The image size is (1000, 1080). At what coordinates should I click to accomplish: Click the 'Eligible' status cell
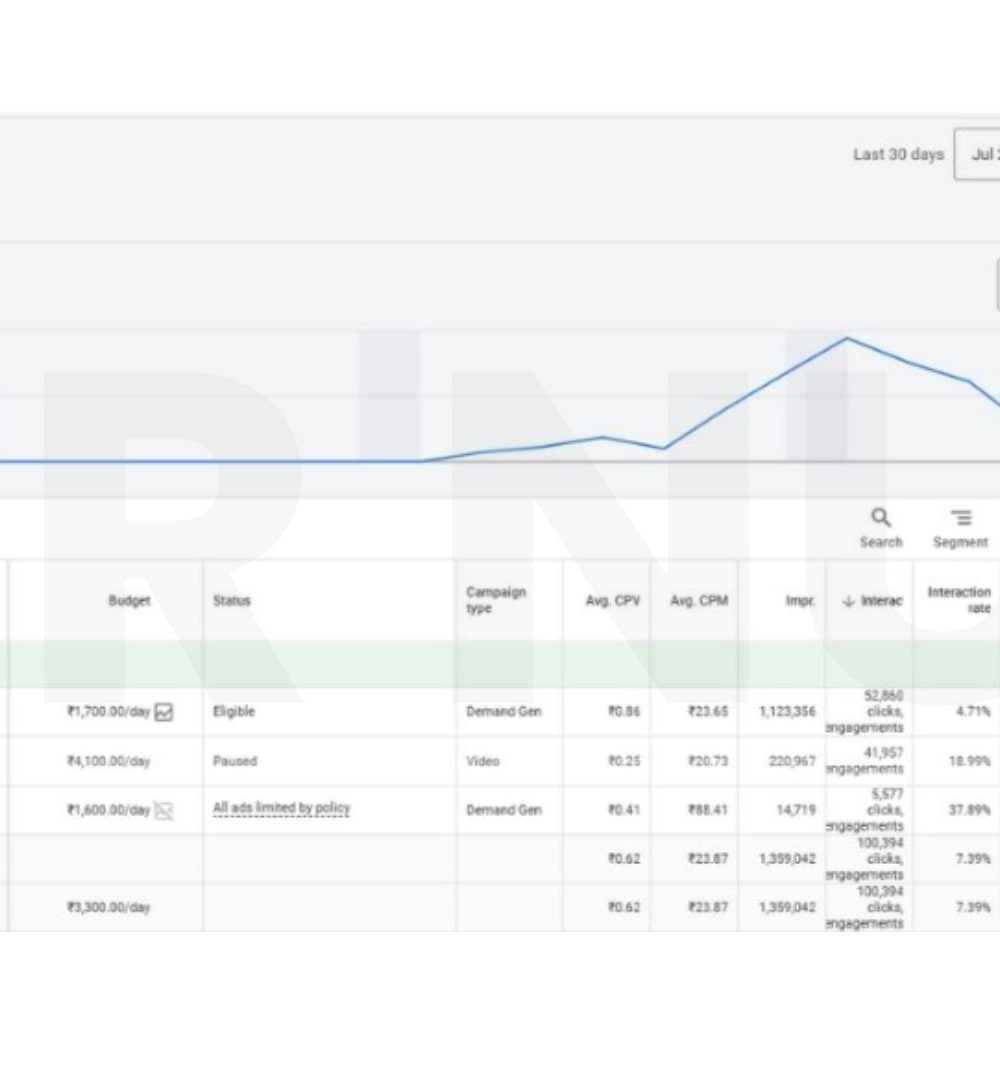tap(233, 712)
